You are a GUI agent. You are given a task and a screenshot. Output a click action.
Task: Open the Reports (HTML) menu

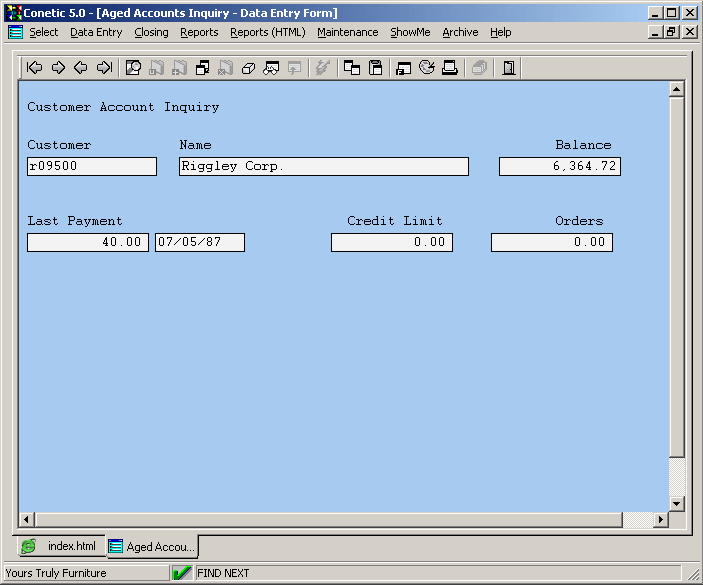(267, 32)
